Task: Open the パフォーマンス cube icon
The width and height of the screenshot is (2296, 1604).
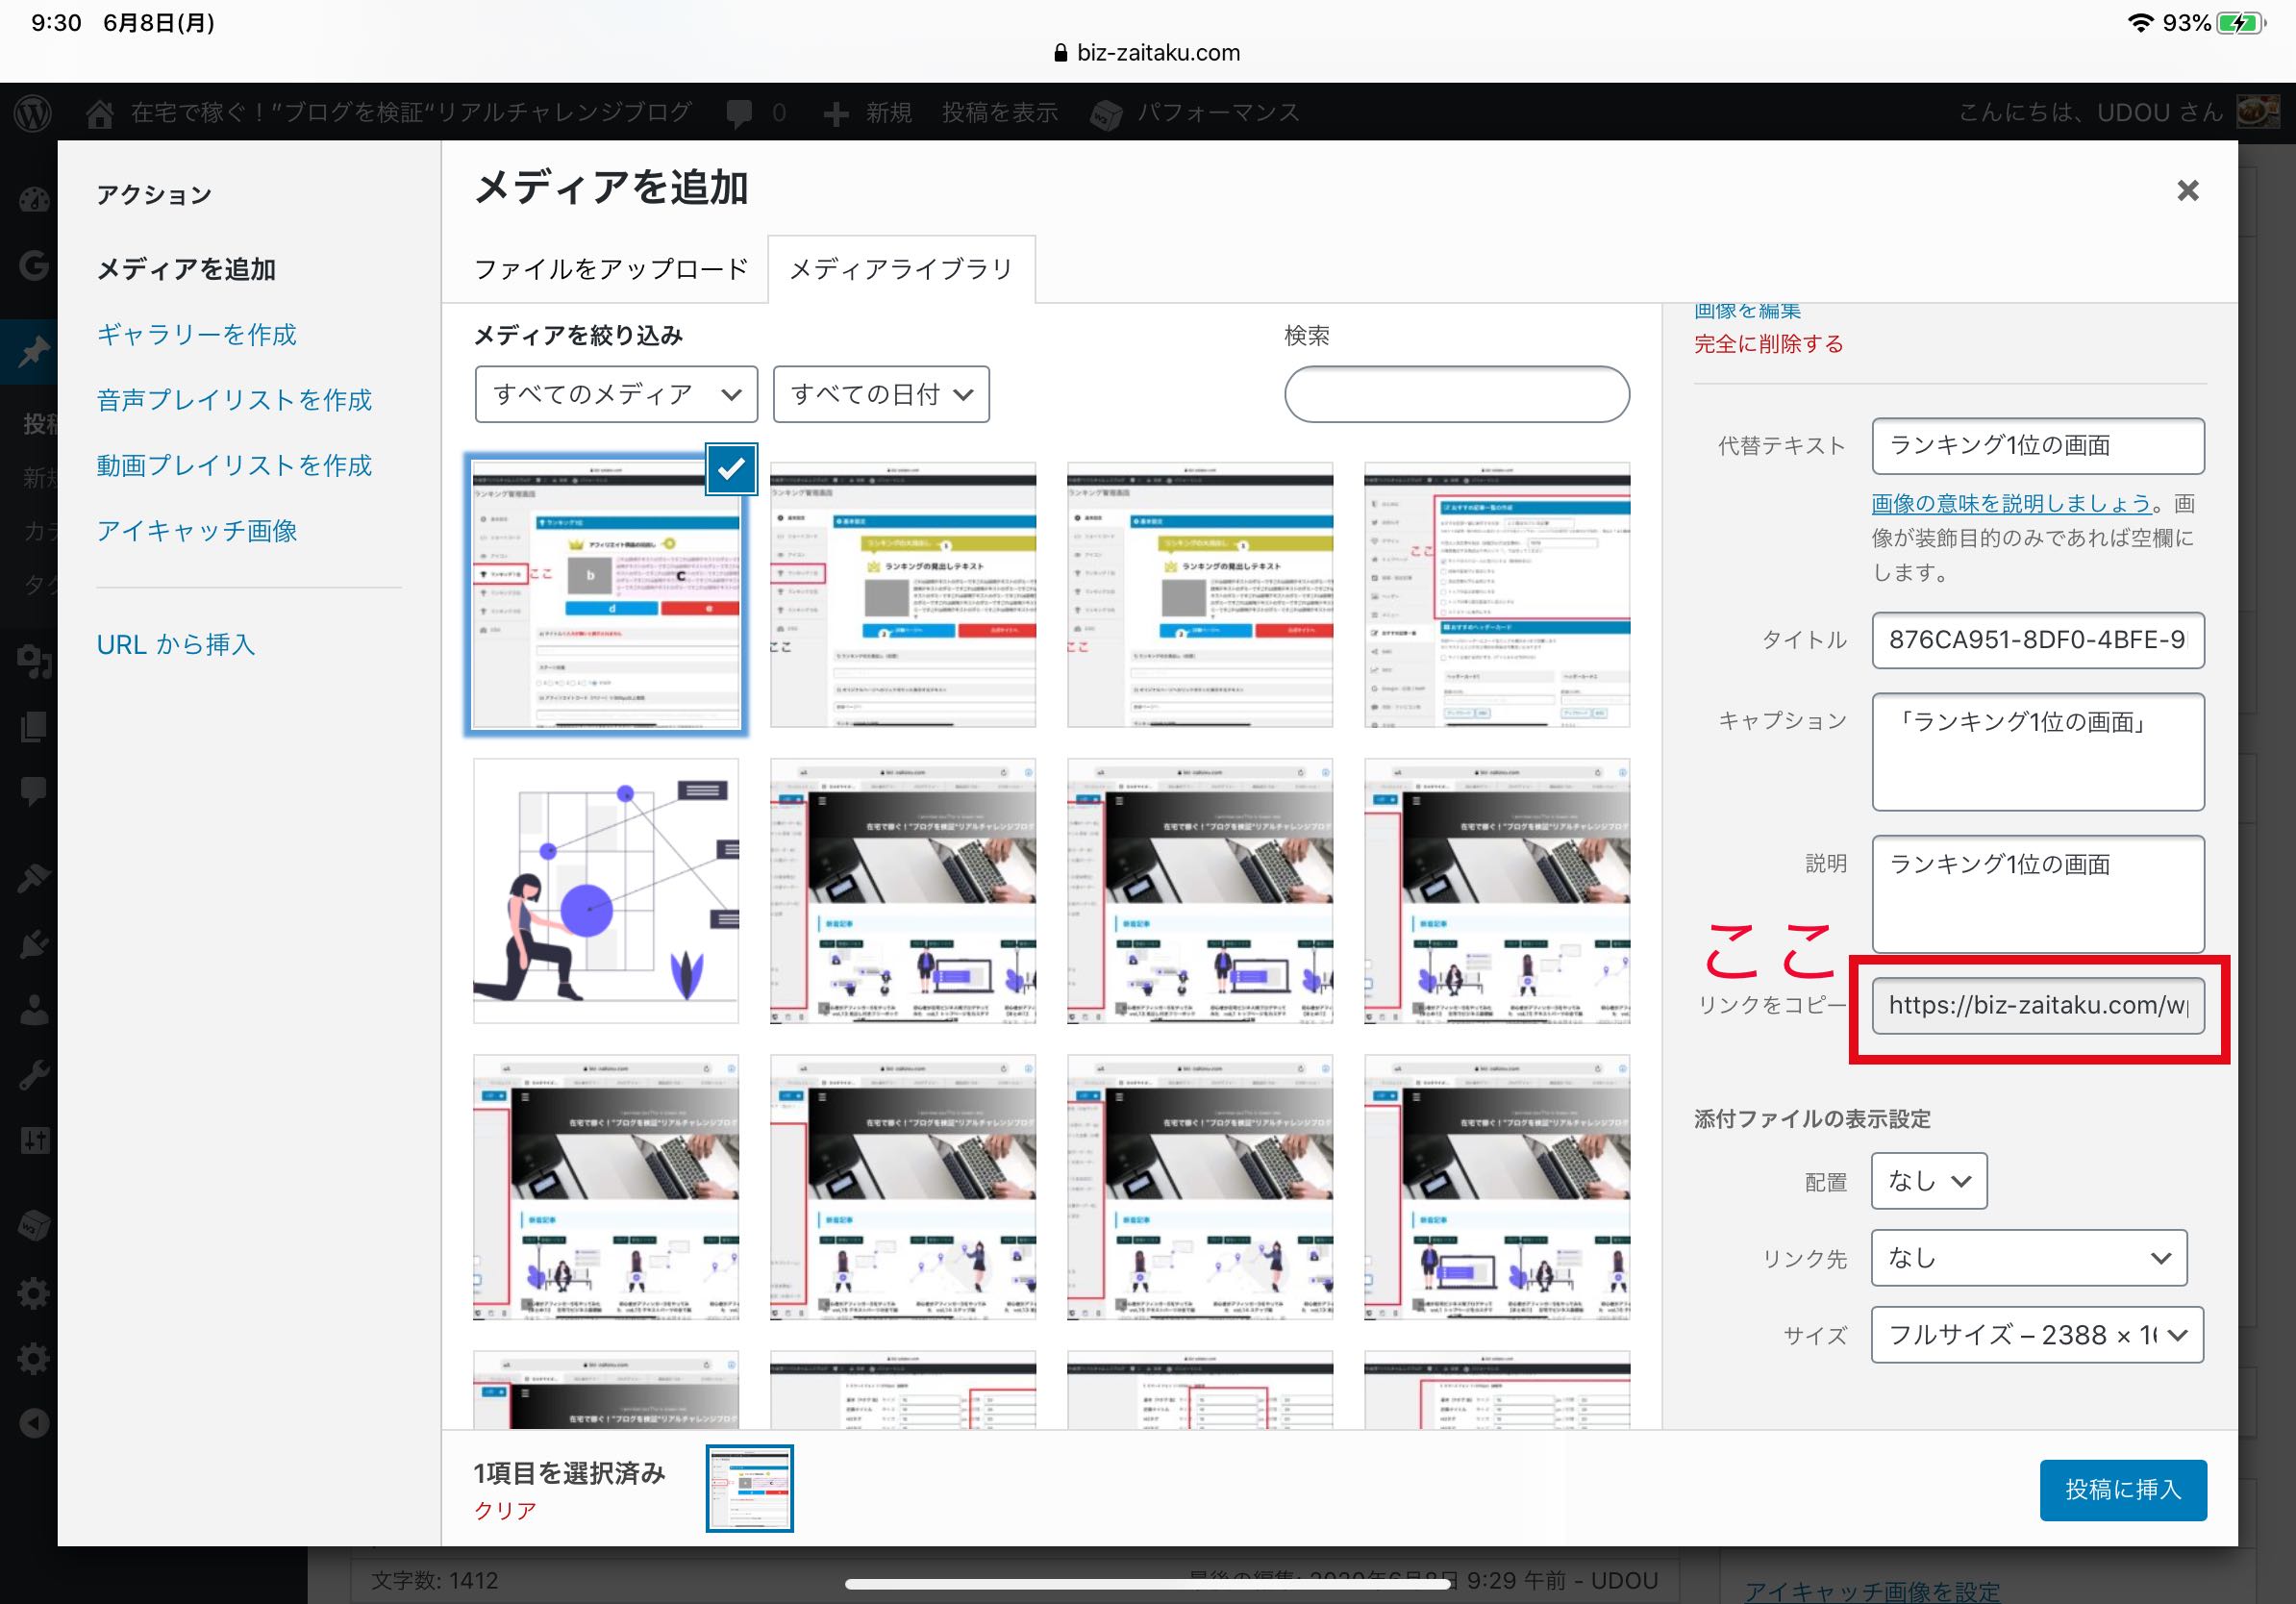Action: (1106, 114)
